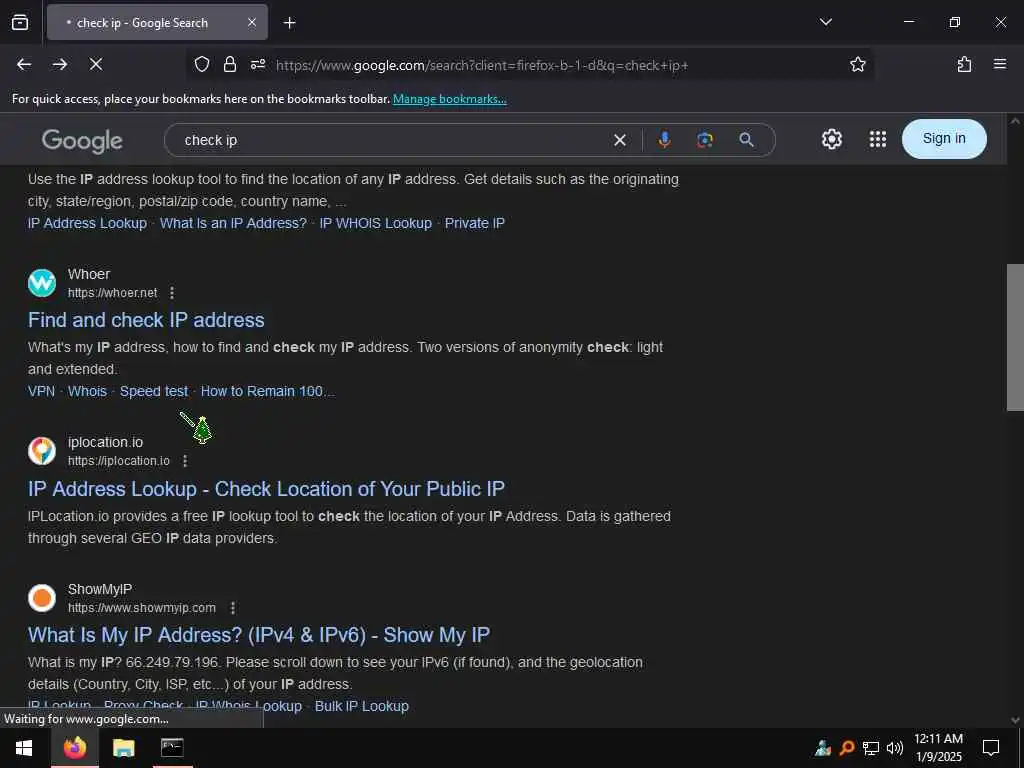This screenshot has width=1024, height=768.
Task: Submit search with magnifier icon
Action: pos(746,140)
